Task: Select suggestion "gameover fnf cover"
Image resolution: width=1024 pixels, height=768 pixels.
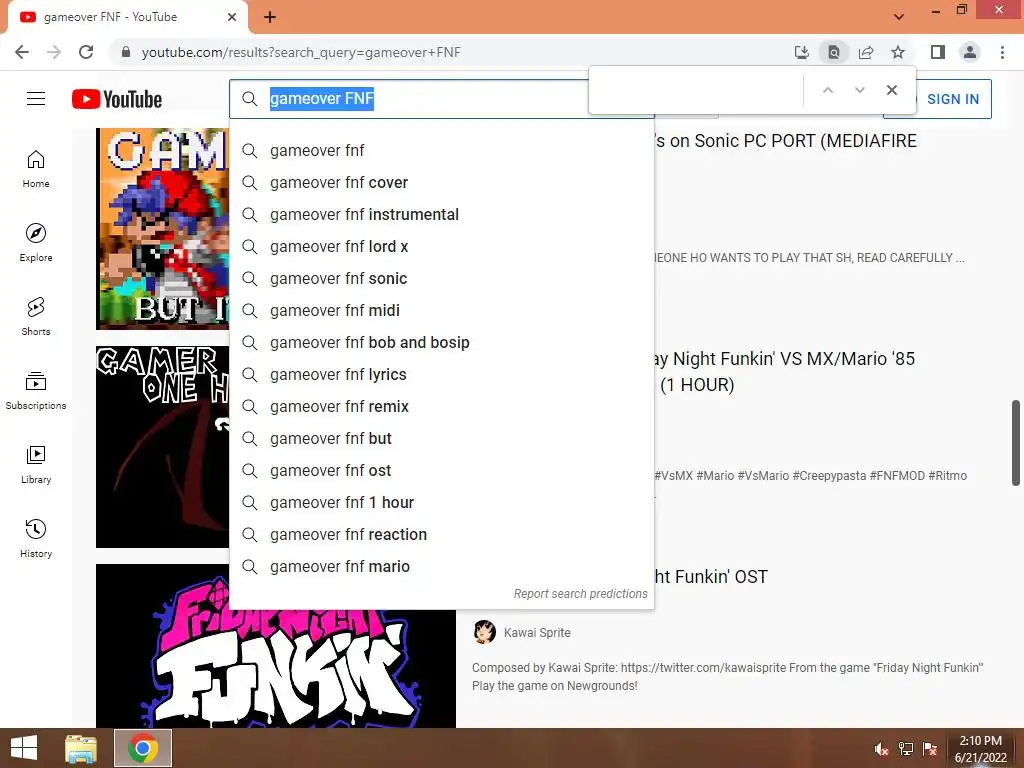Action: coord(441,182)
